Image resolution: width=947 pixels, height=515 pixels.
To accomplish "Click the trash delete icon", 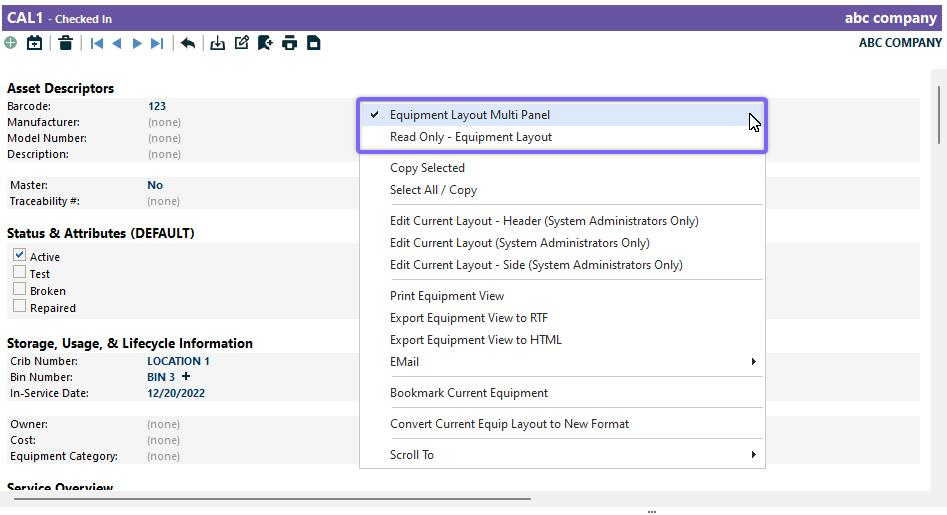I will click(65, 43).
